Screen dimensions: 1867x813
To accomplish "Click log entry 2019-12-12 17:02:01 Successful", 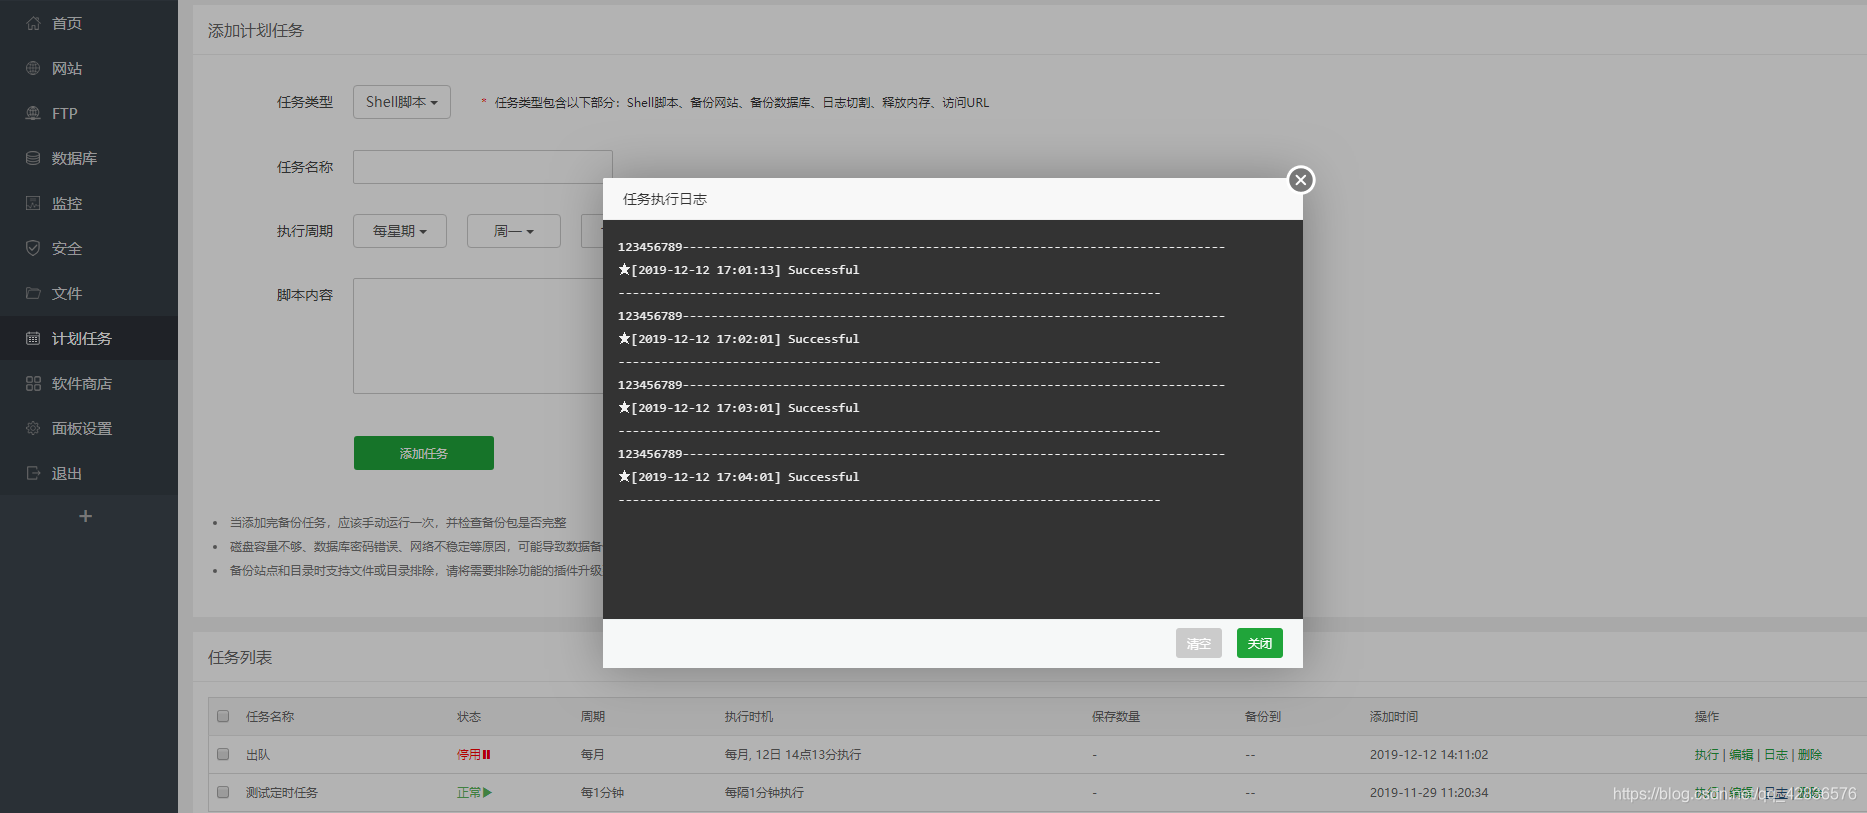I will tap(739, 339).
